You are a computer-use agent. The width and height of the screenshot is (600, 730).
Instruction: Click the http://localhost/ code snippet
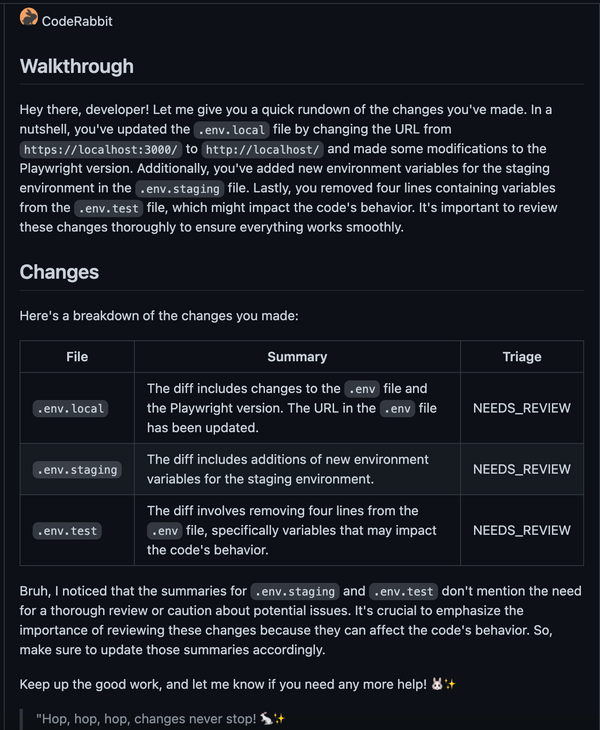(x=263, y=149)
